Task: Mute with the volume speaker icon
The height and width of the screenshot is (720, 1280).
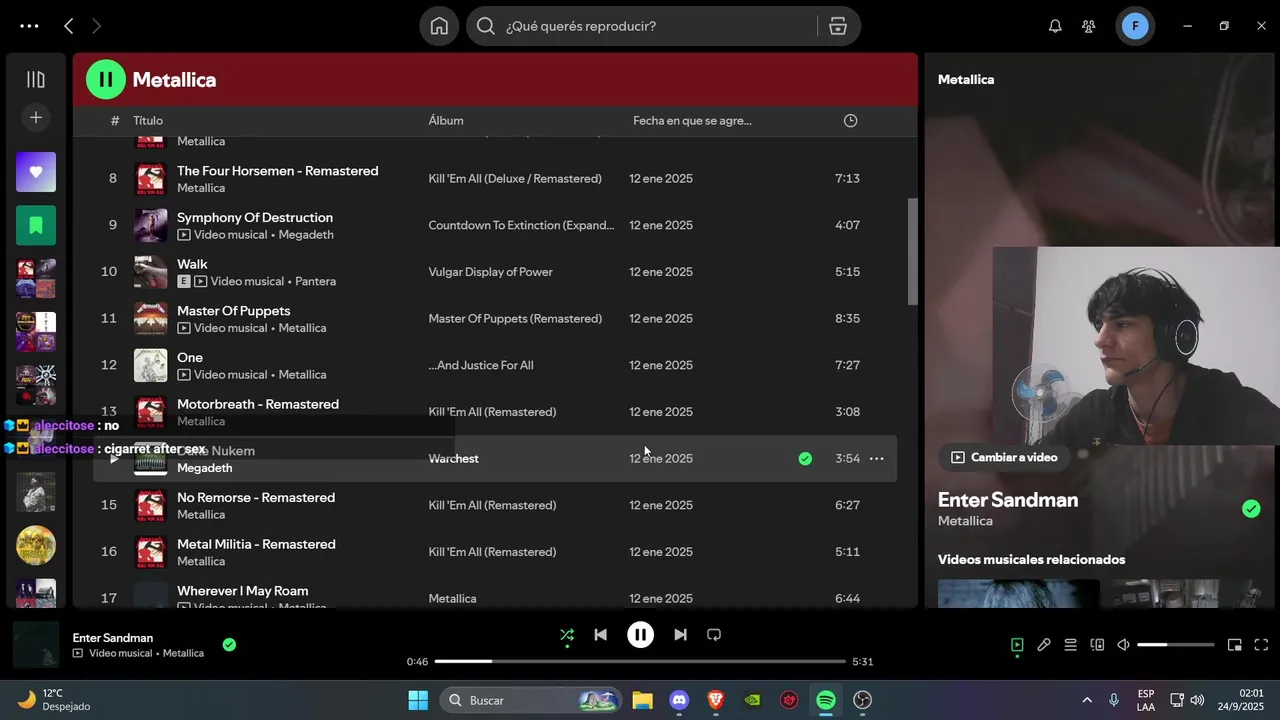Action: [x=1123, y=645]
